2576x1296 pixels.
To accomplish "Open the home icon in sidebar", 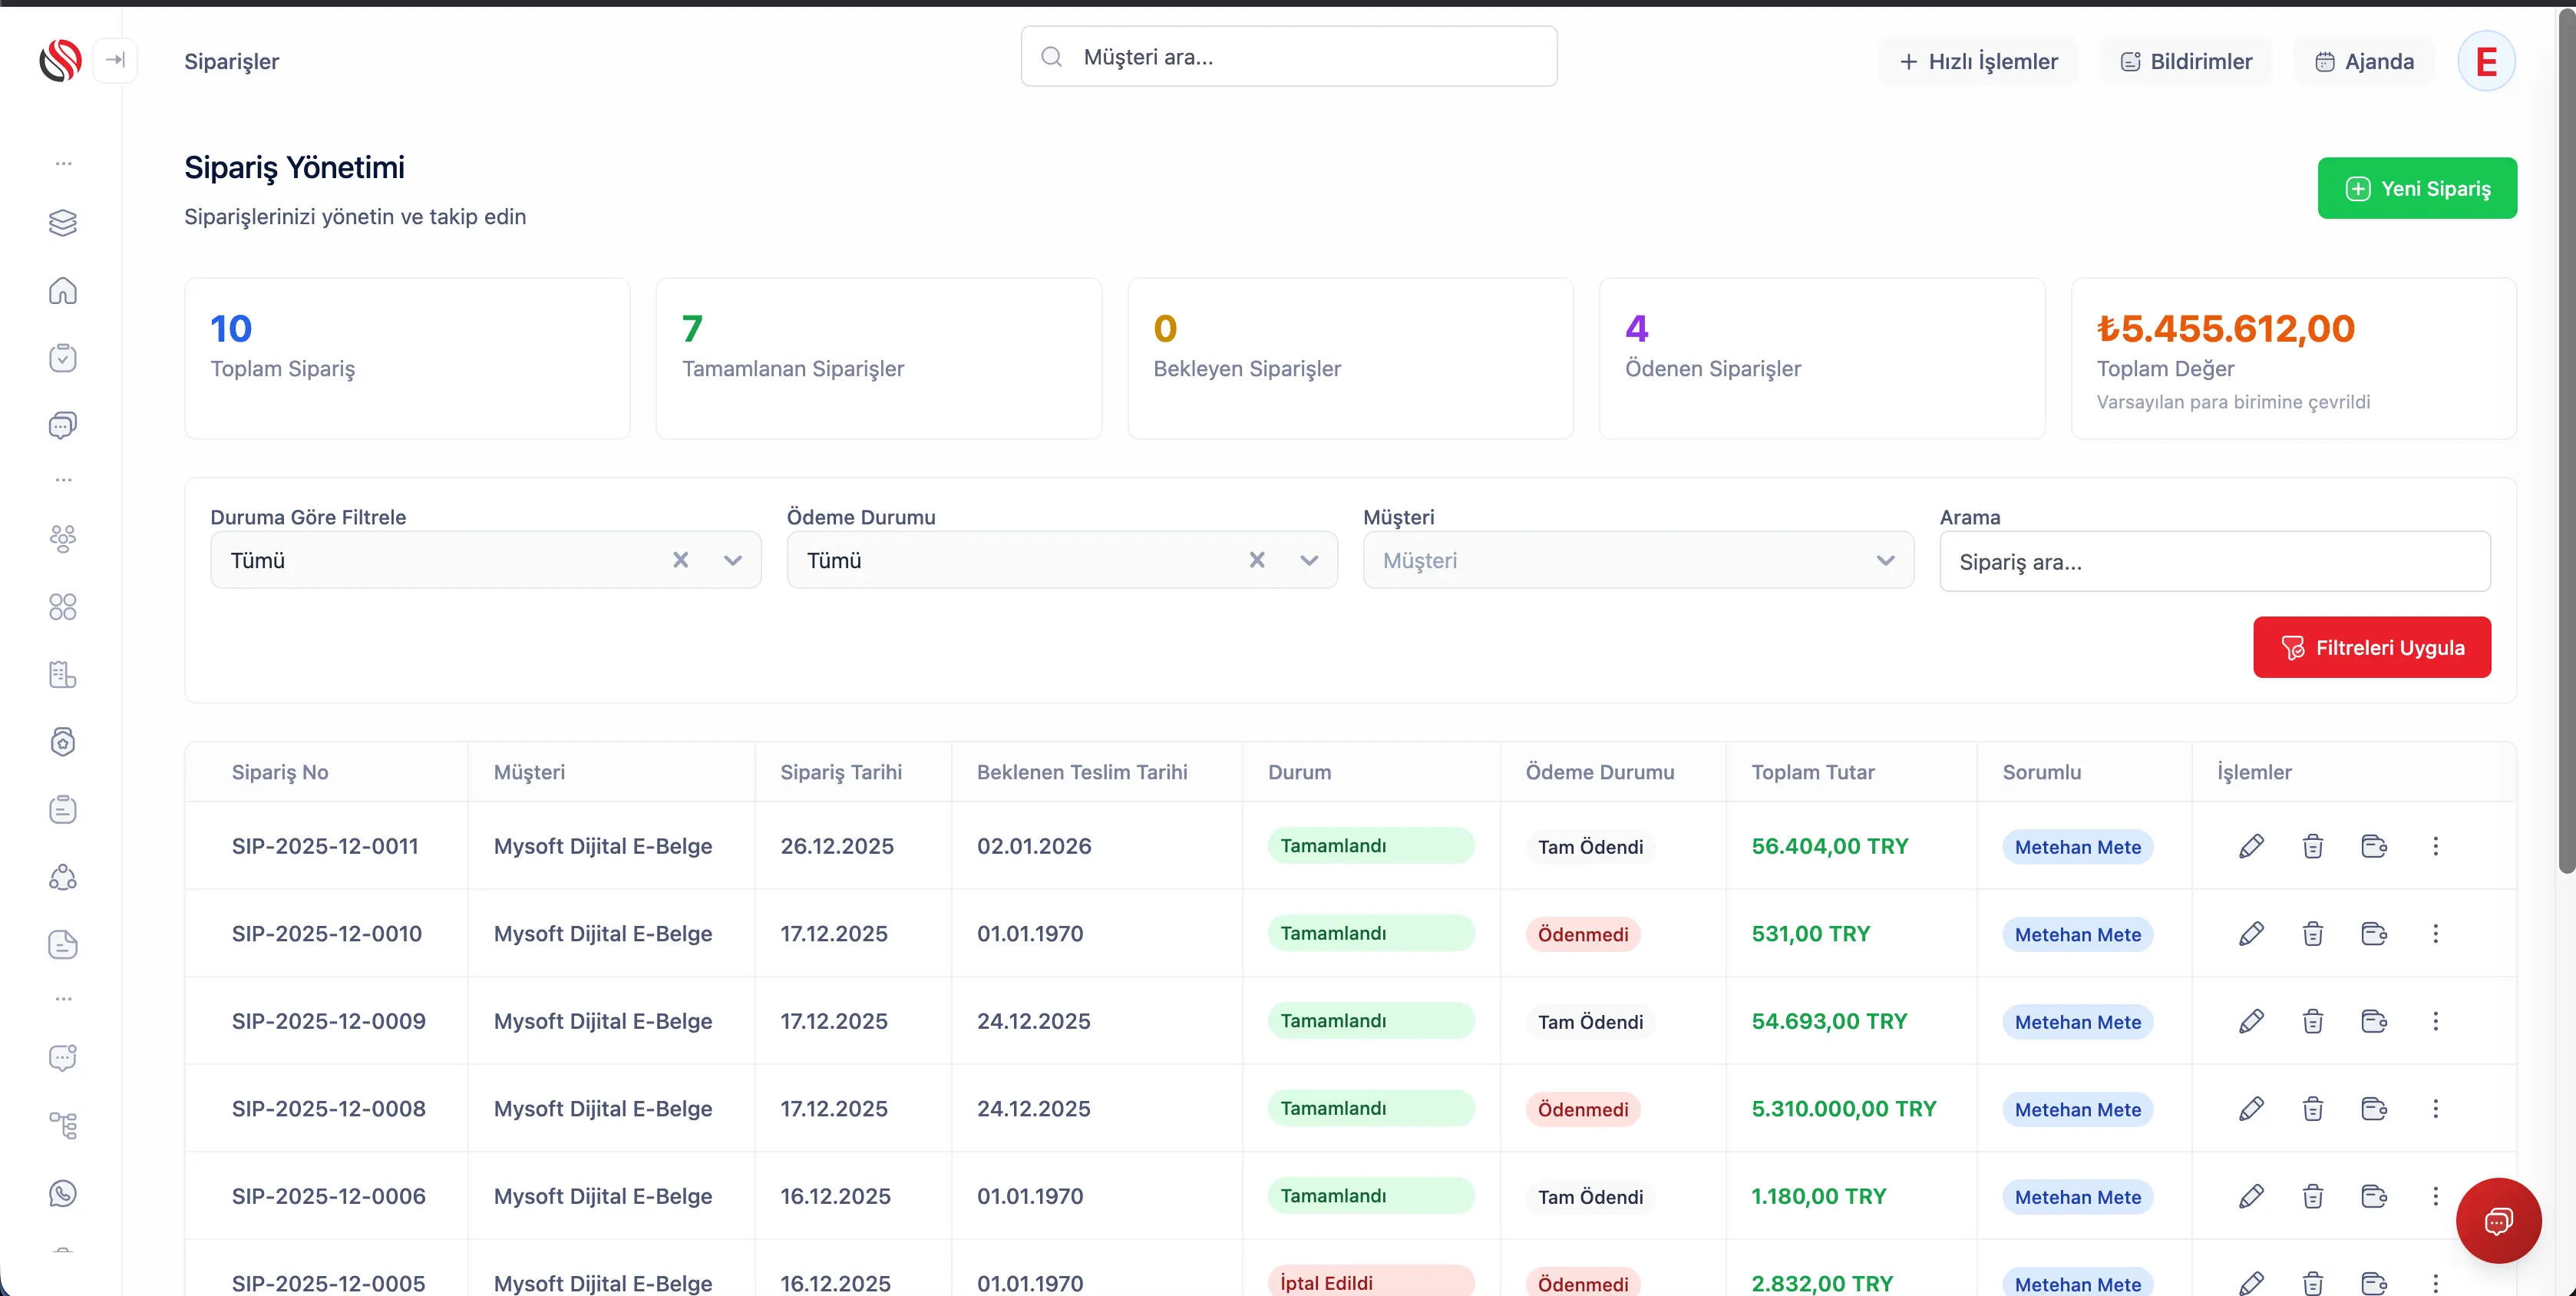I will (x=63, y=291).
